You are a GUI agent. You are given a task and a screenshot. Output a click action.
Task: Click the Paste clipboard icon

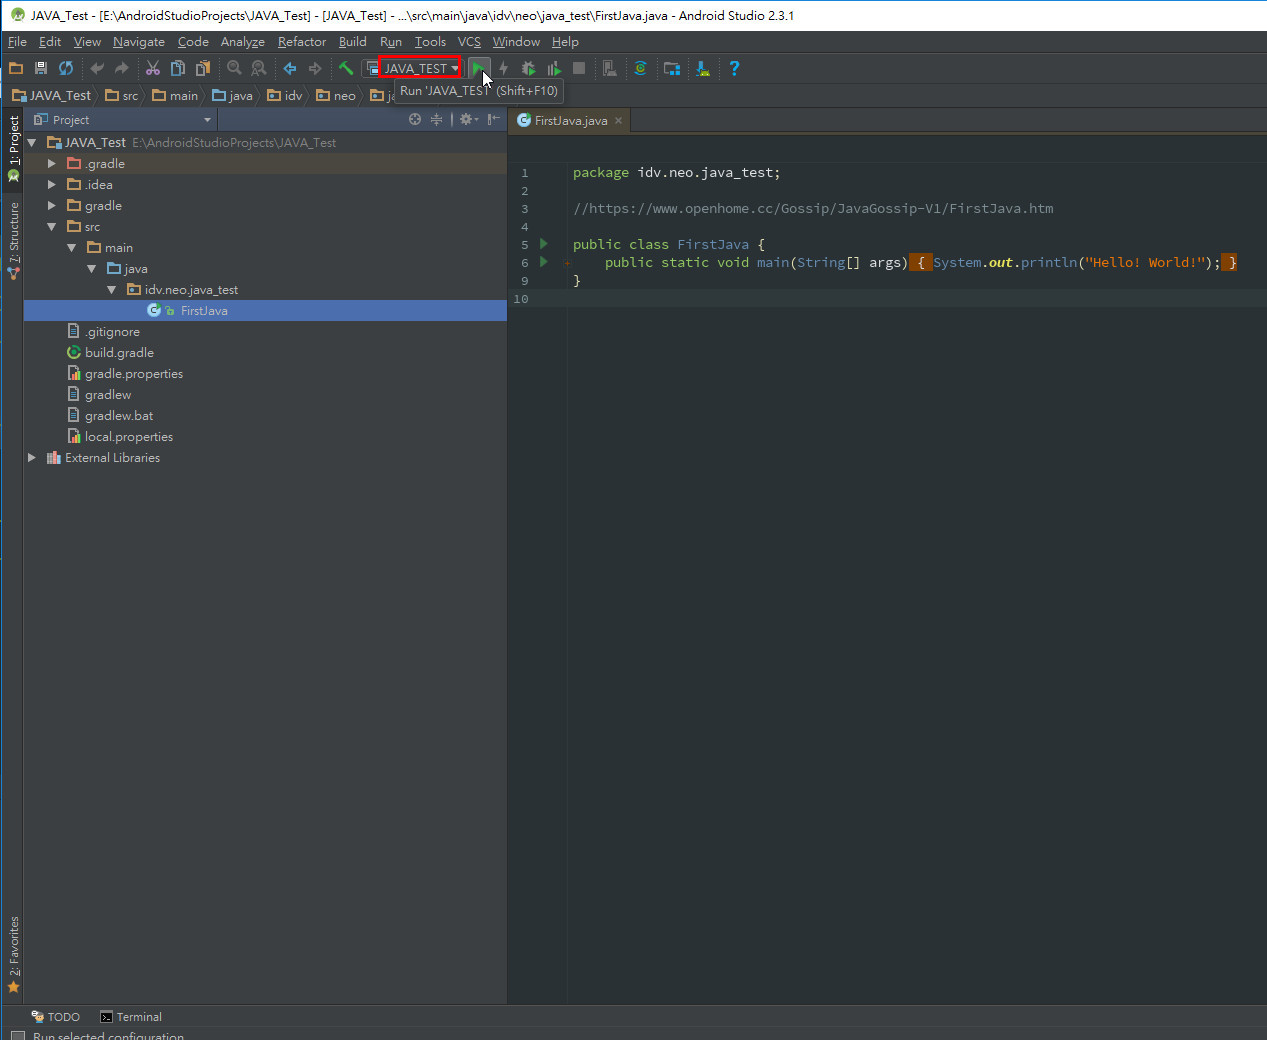click(203, 68)
